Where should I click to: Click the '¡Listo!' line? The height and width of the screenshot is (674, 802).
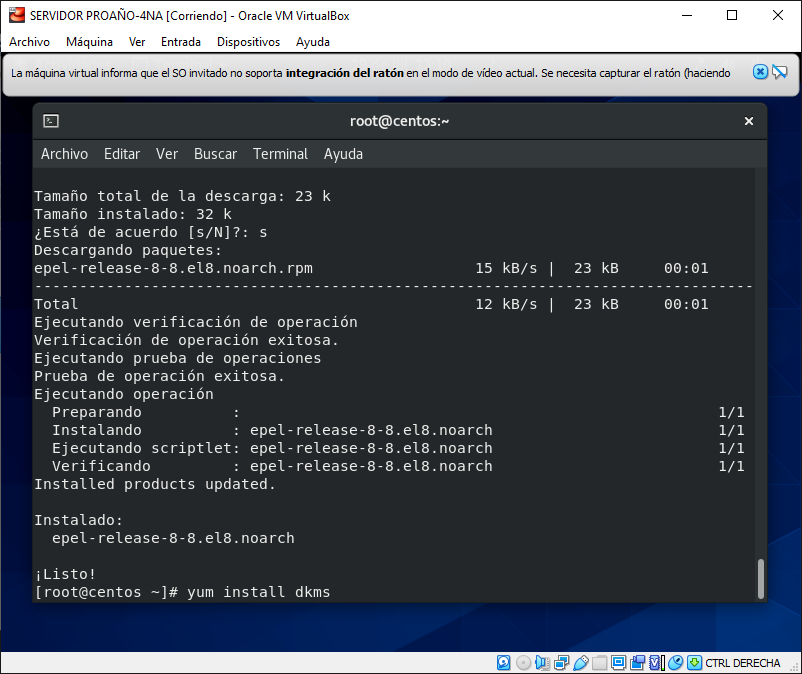tap(65, 574)
